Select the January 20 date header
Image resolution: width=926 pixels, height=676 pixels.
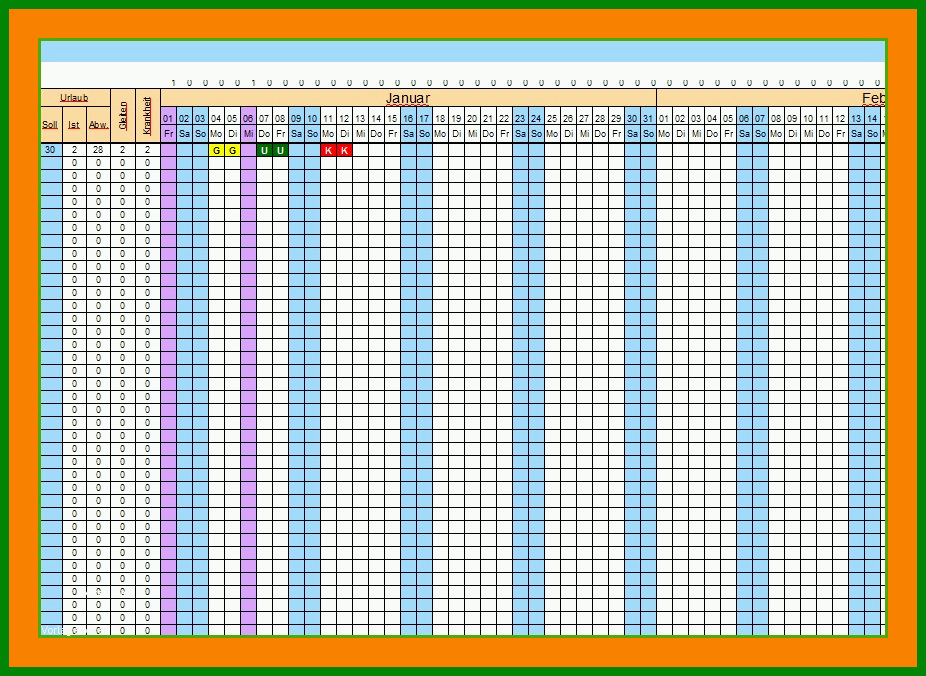[x=472, y=118]
